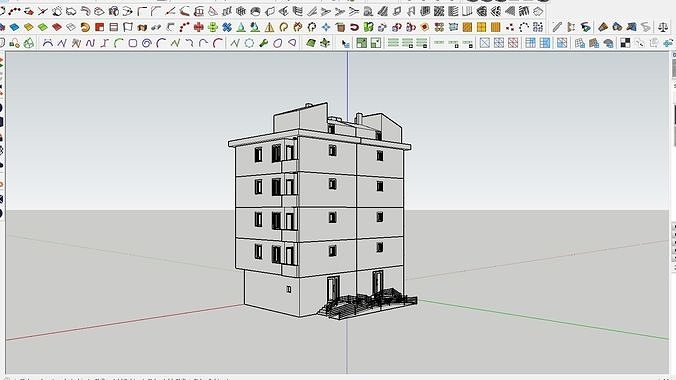
Task: Select the box on pedestal icon
Action: pyautogui.click(x=199, y=11)
